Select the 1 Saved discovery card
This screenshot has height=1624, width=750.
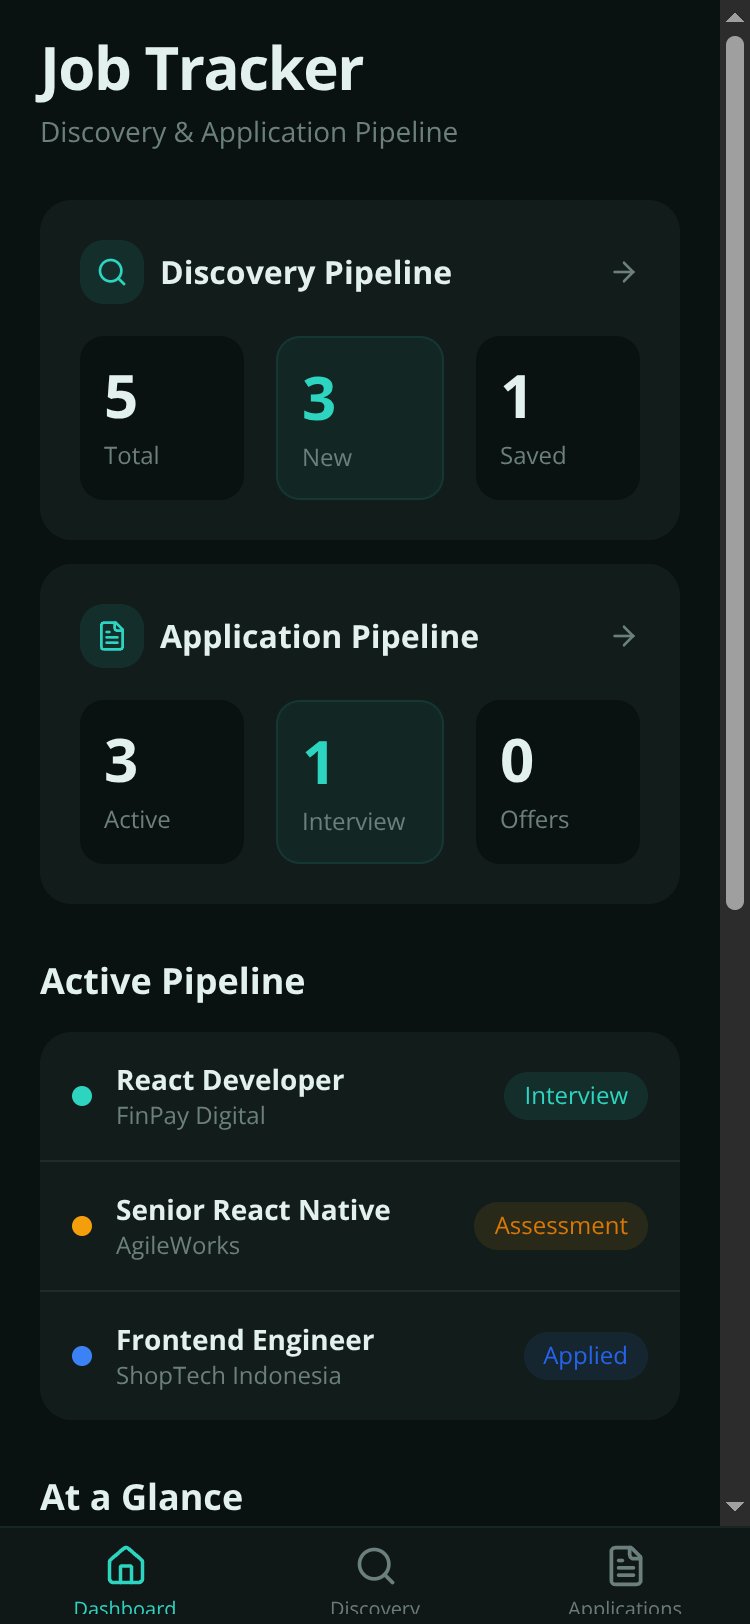[558, 418]
